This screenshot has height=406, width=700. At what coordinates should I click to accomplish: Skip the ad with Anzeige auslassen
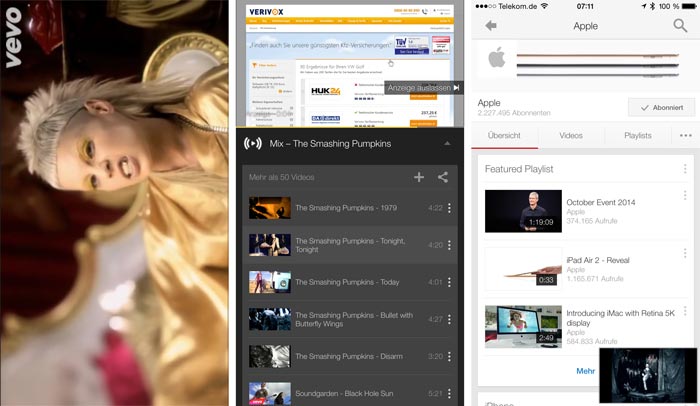[423, 88]
